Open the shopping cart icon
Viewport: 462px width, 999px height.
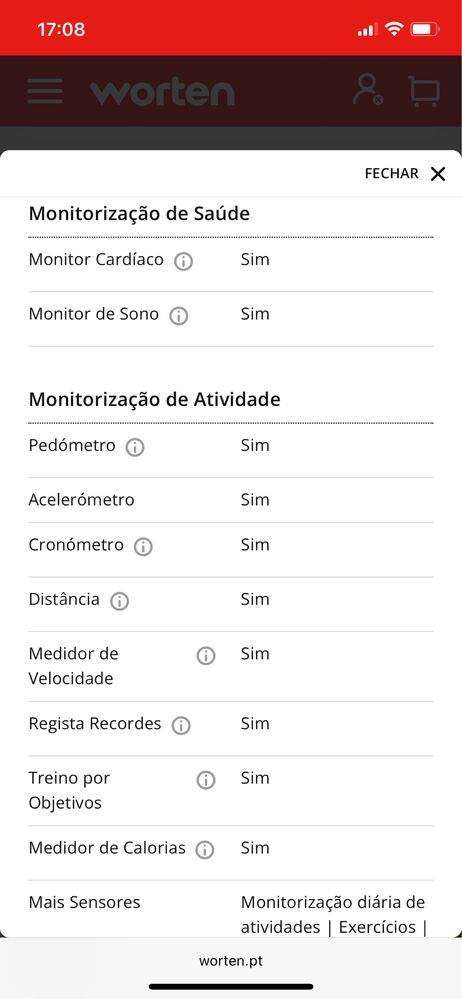click(x=424, y=91)
